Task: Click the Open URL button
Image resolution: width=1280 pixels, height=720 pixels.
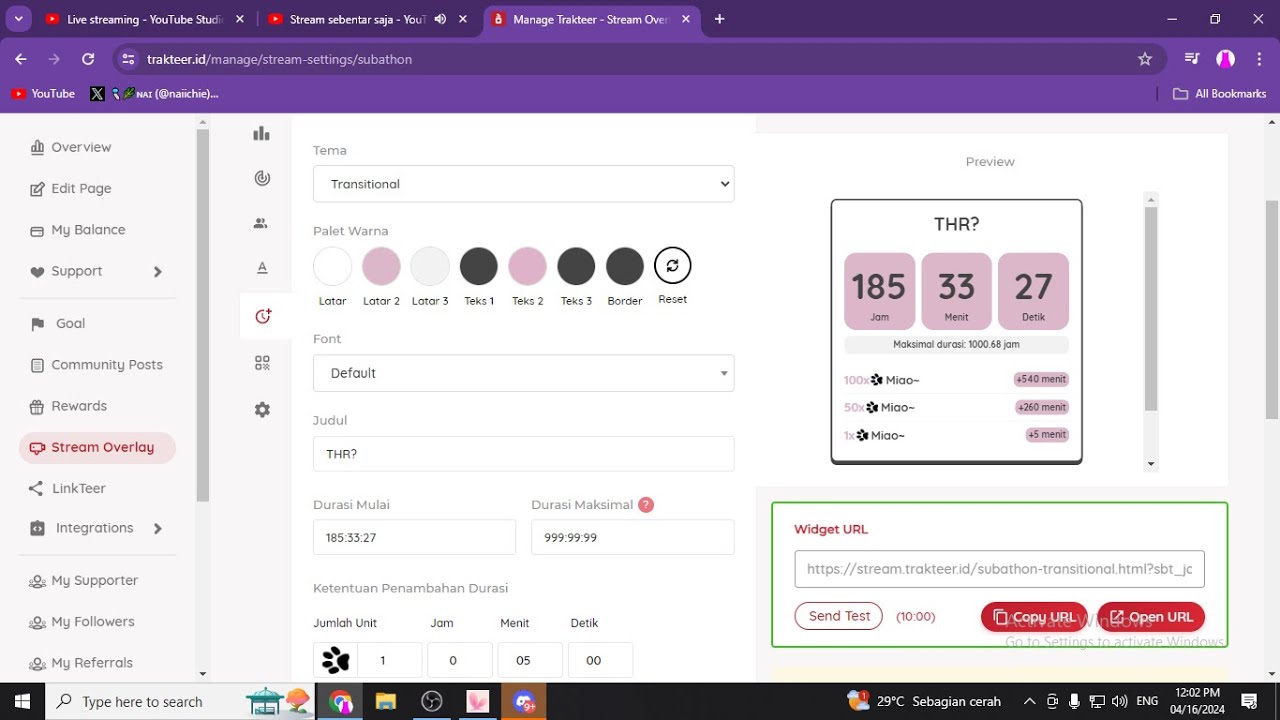Action: [1151, 617]
